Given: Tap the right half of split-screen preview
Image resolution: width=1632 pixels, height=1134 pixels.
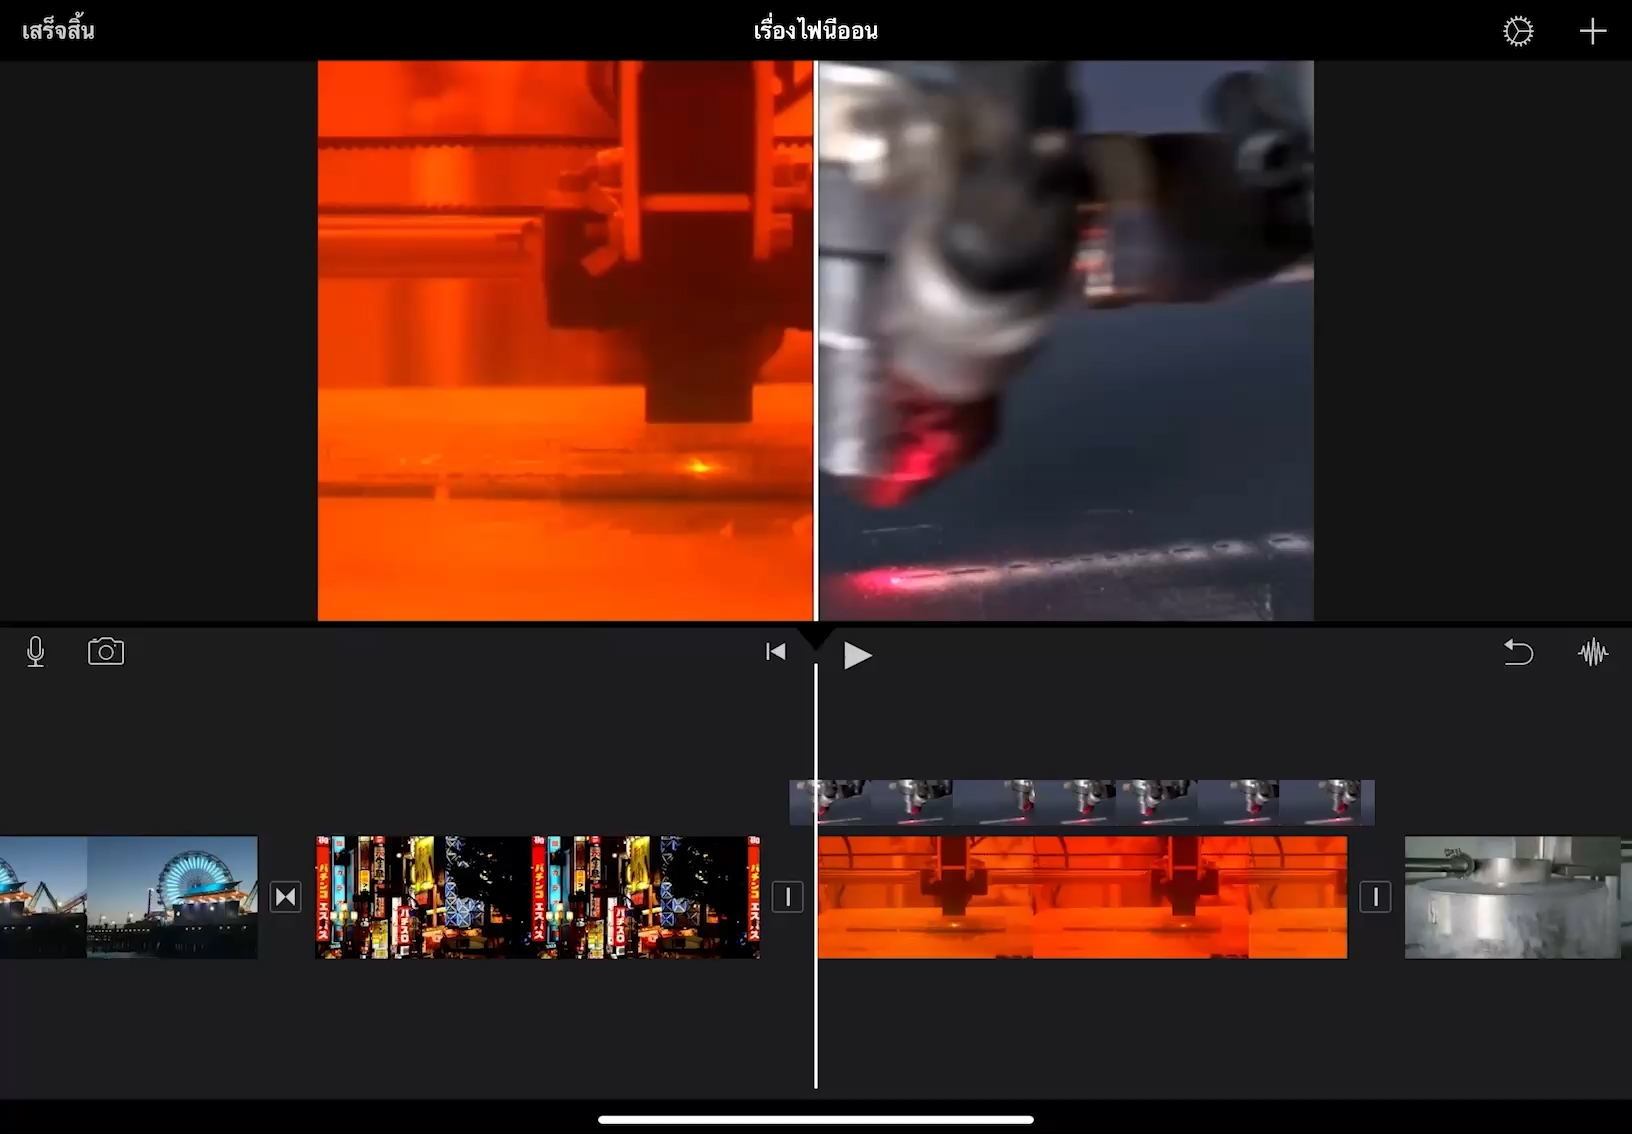Looking at the screenshot, I should pyautogui.click(x=1066, y=340).
